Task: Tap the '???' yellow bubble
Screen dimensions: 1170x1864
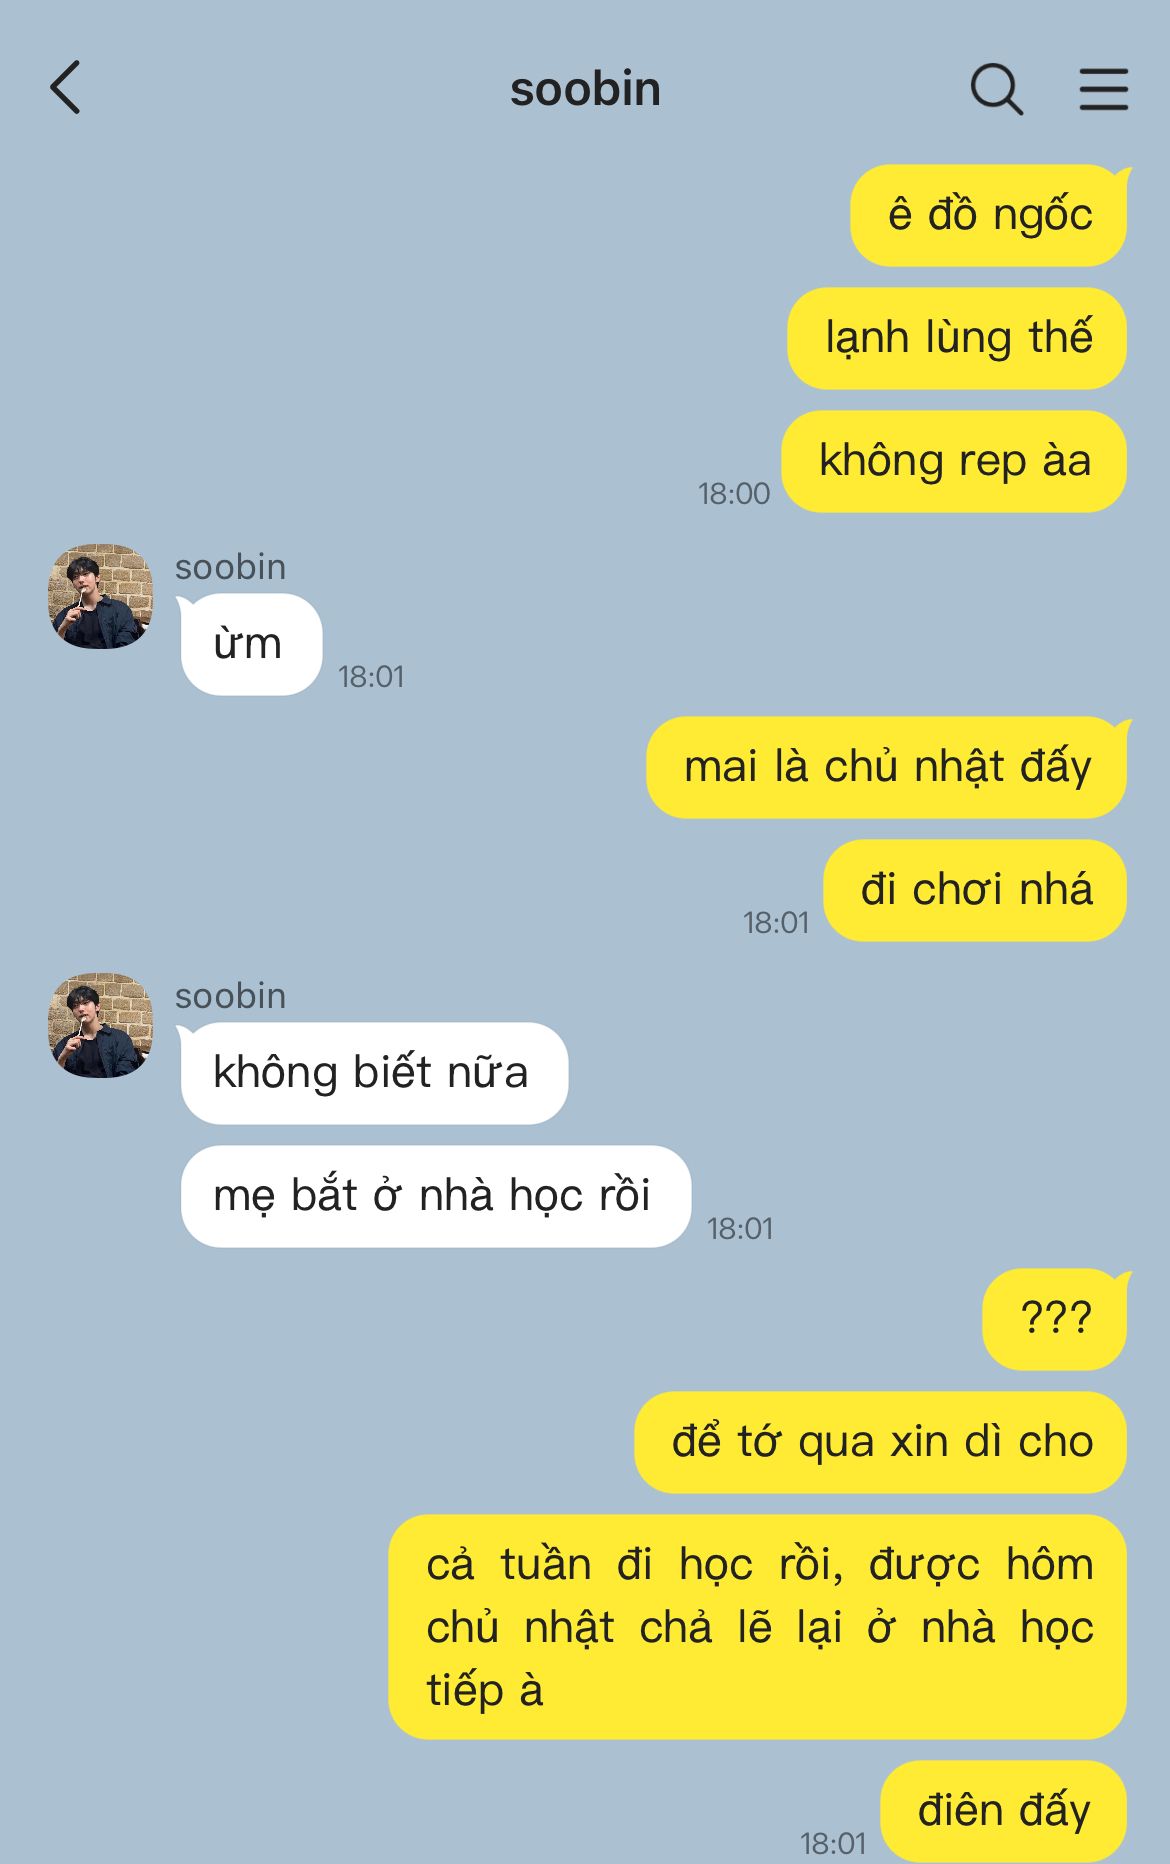Action: 1055,1319
